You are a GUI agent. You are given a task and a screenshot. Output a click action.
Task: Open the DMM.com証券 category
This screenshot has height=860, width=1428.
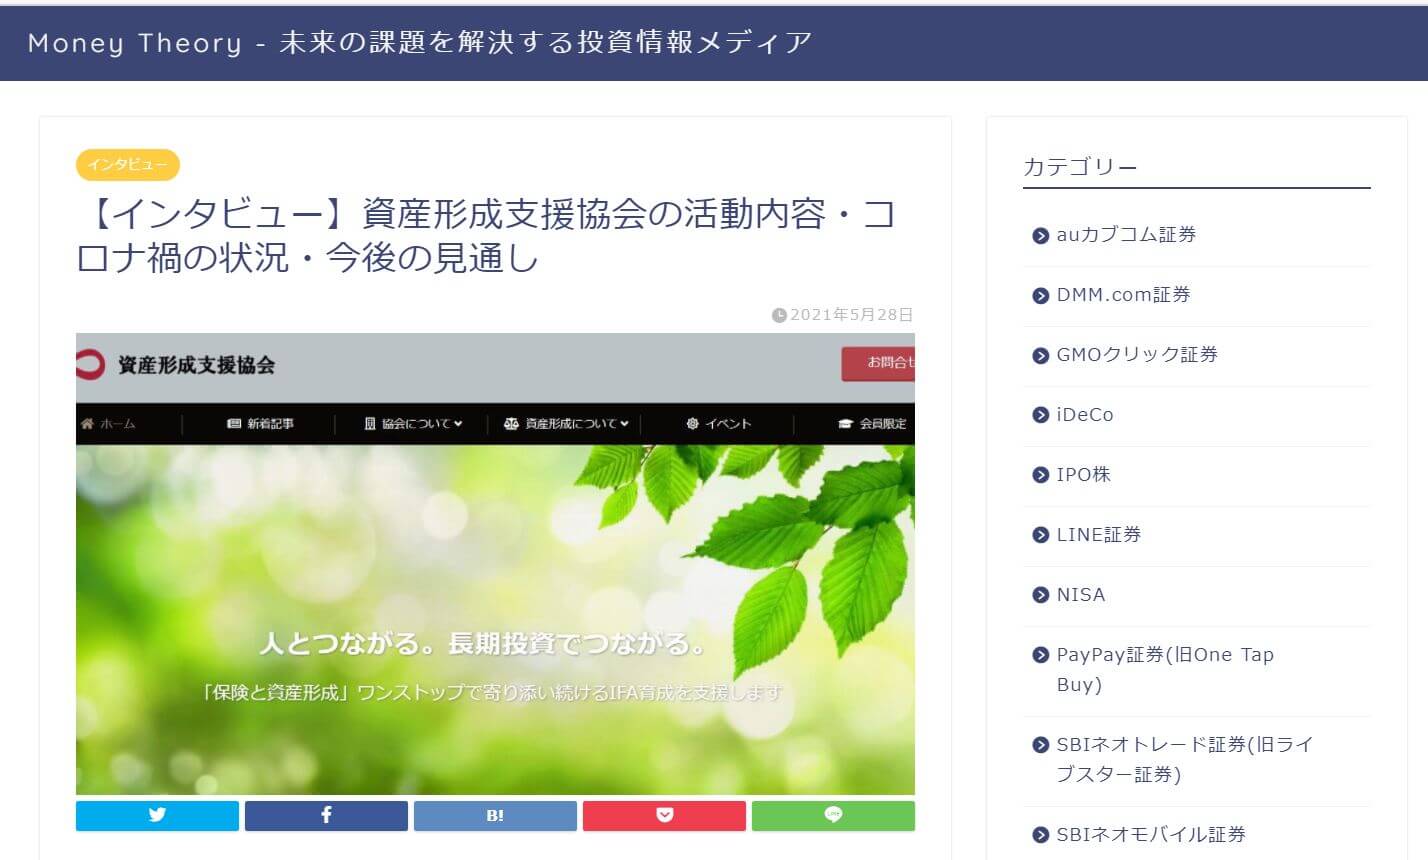click(x=1123, y=295)
